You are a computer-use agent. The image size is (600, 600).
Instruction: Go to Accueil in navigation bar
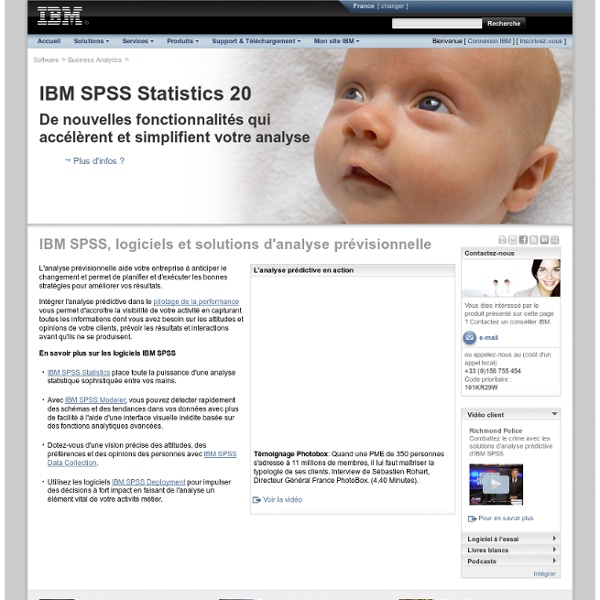49,41
